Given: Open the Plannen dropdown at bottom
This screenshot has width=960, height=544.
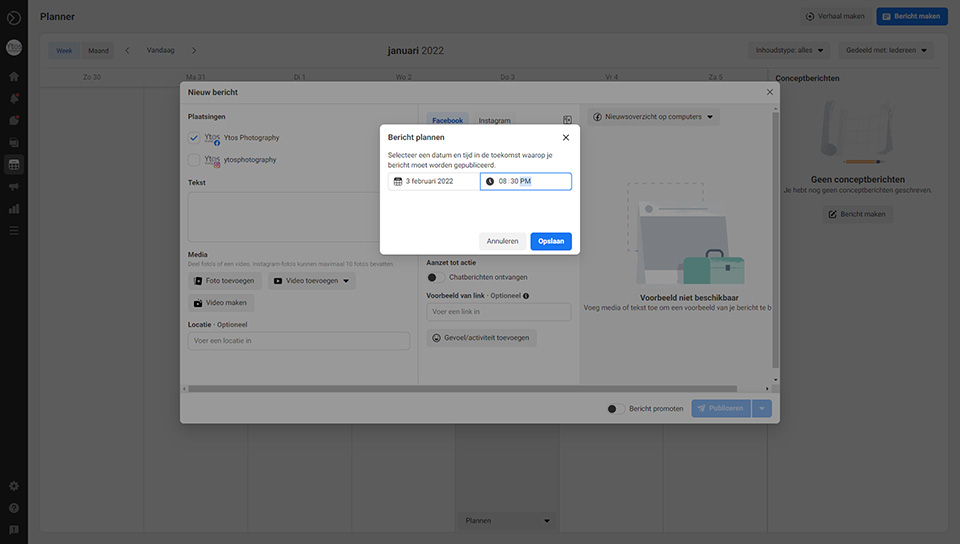Looking at the screenshot, I should [x=507, y=521].
